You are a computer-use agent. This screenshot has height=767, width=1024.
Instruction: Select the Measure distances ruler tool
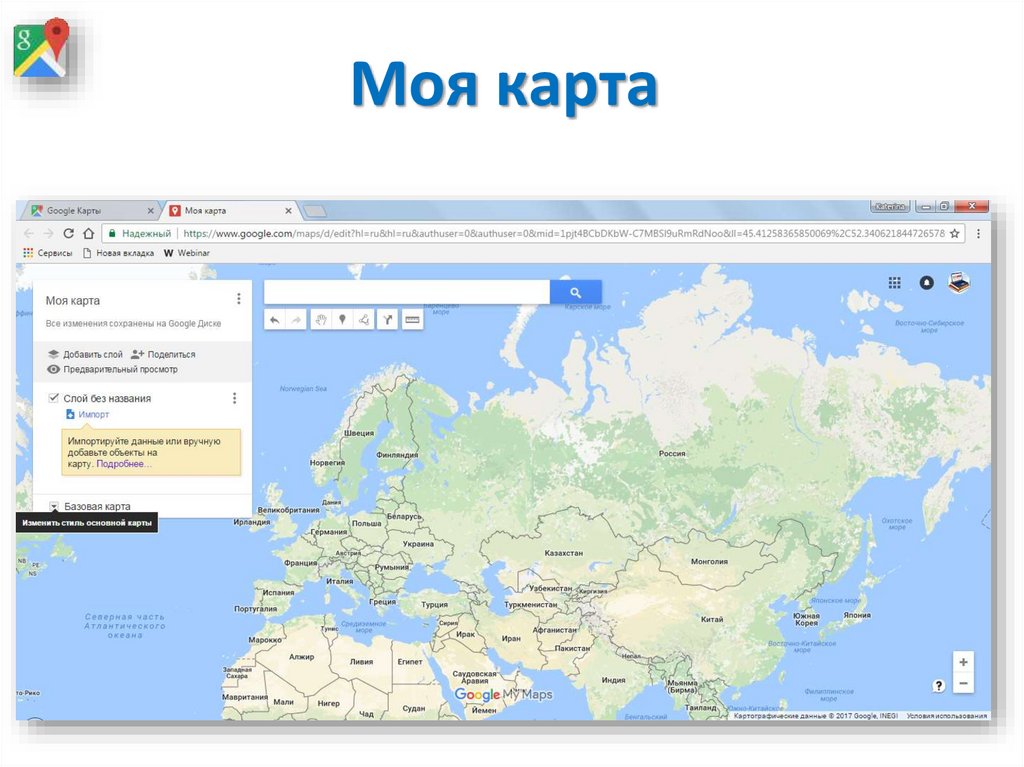pos(412,319)
